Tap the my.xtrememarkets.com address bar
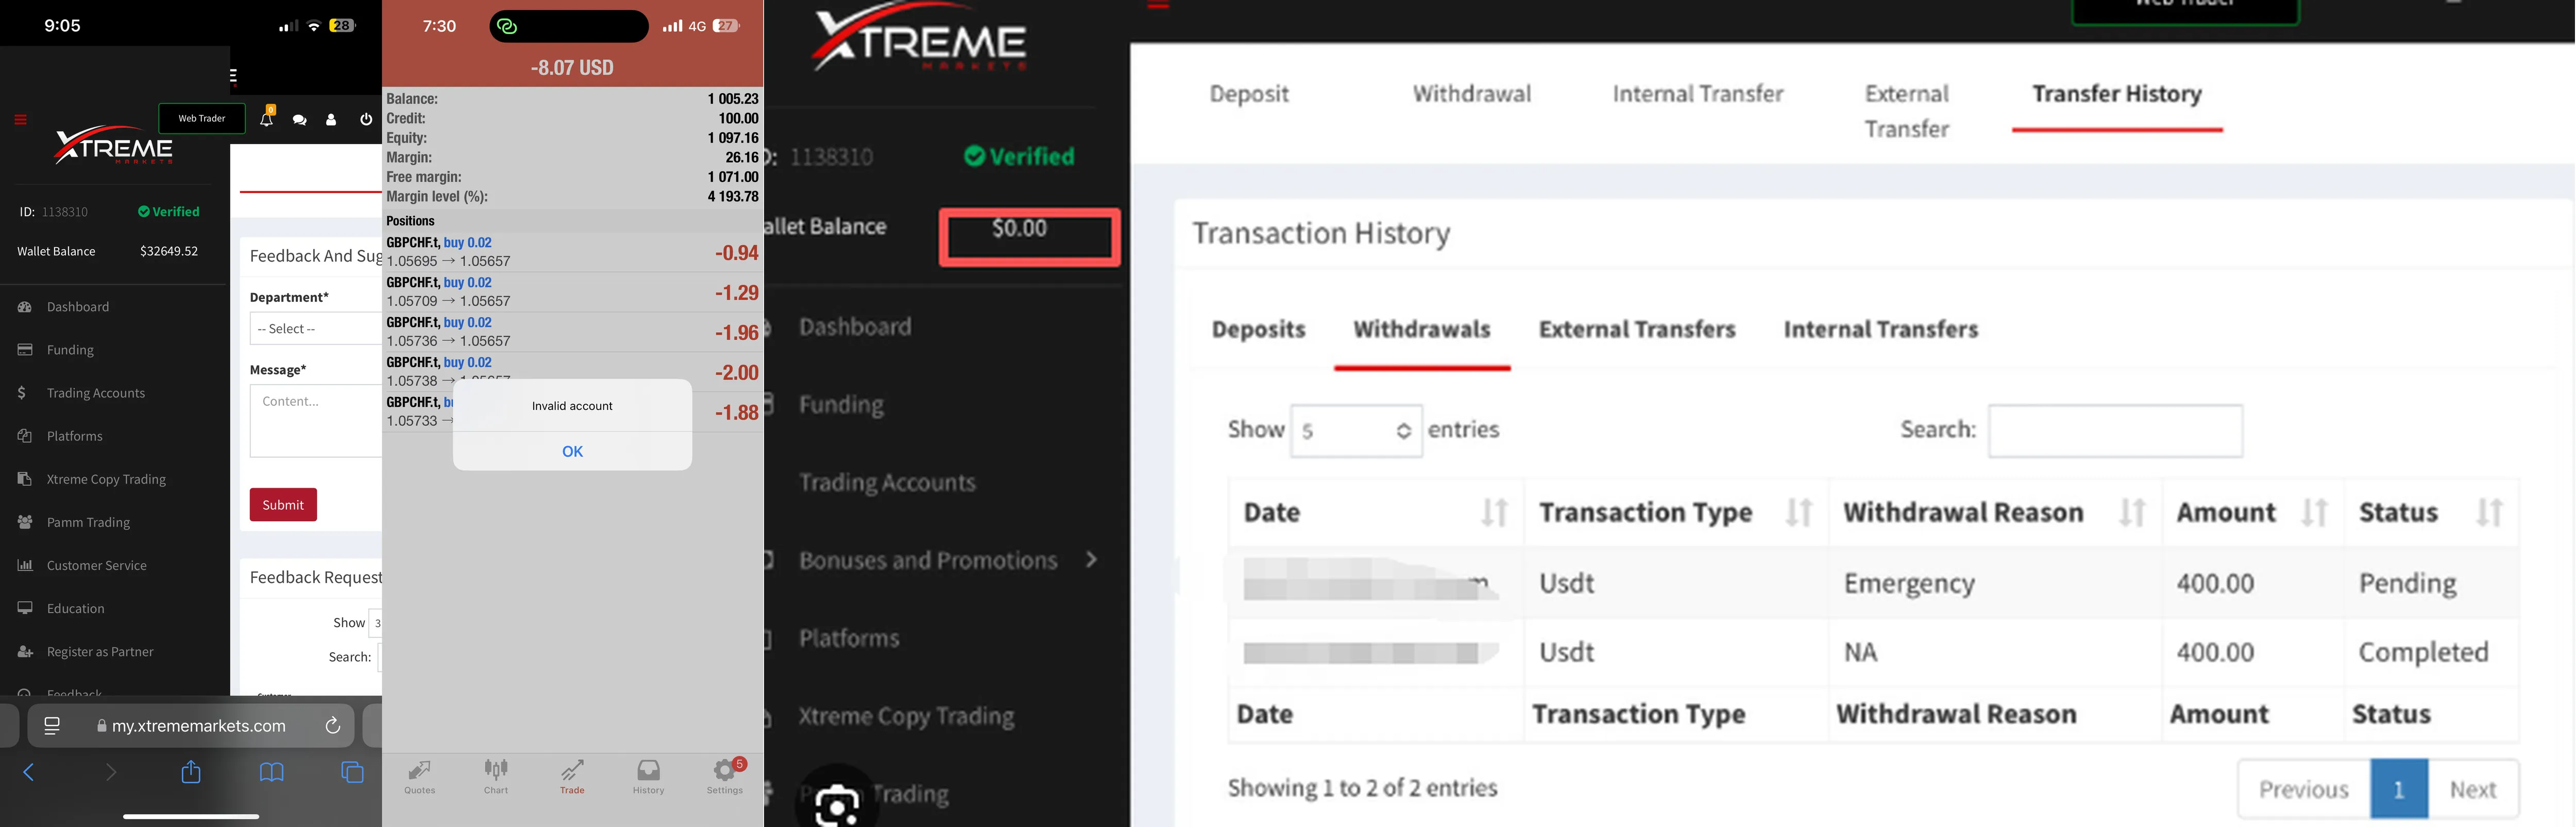Screen dimensions: 2576x827 191,726
